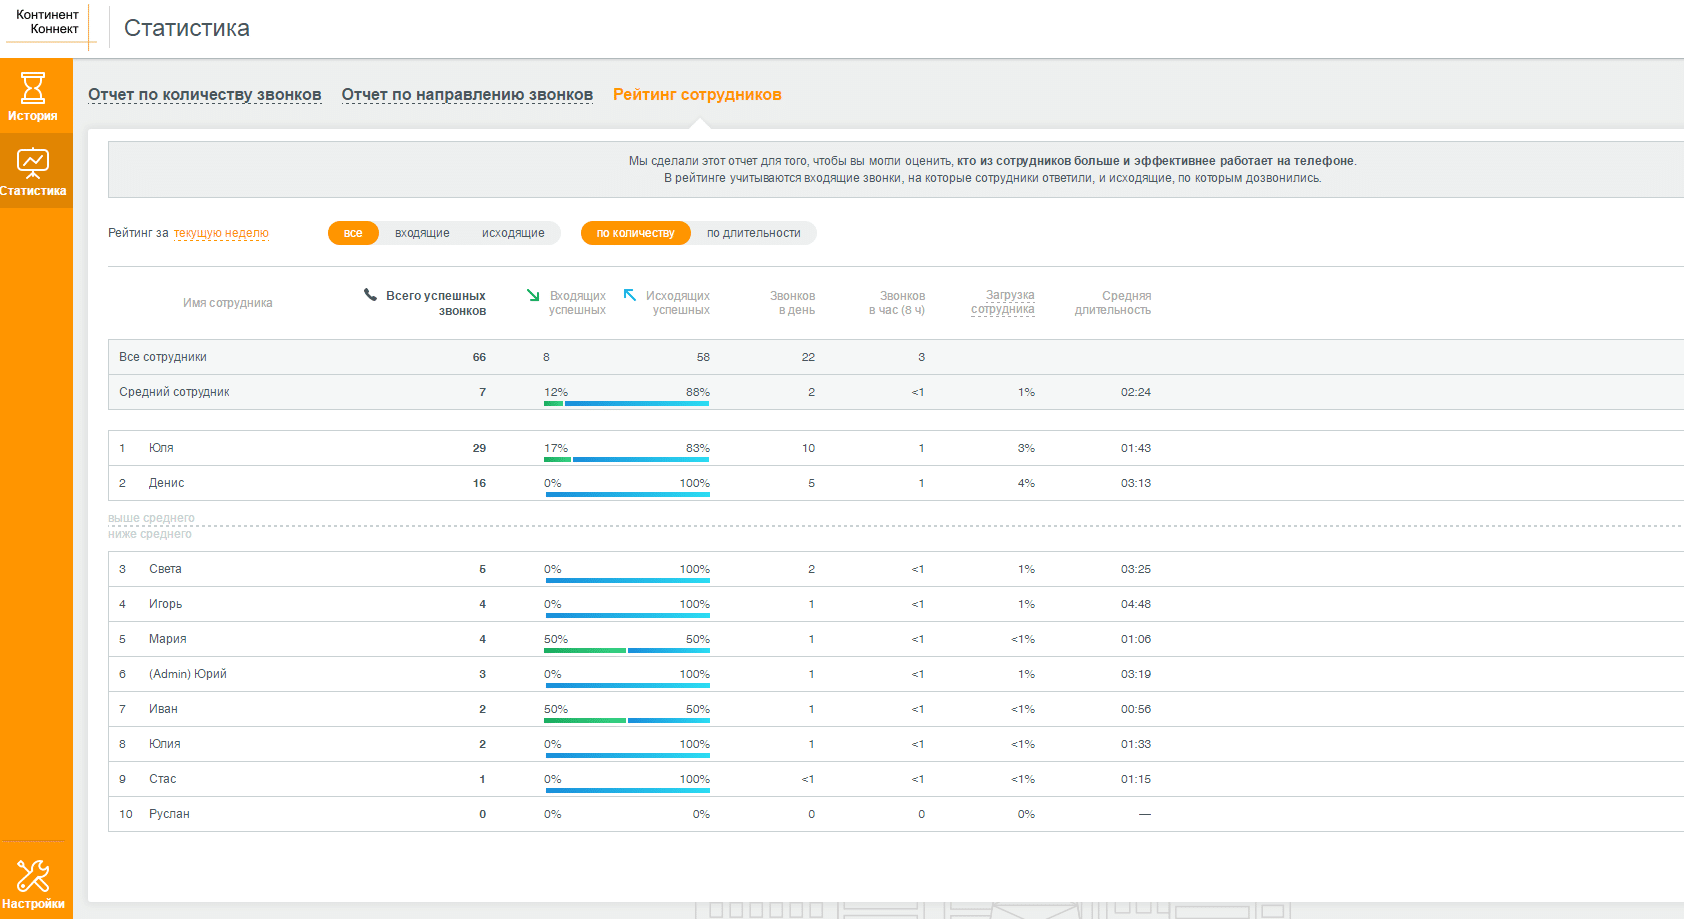
Task: Click the Статистика page title
Action: point(187,28)
